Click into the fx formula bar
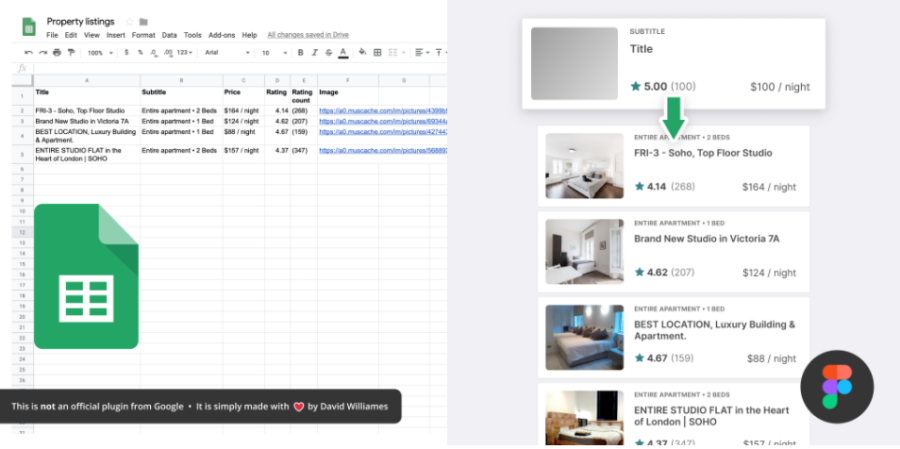 (x=240, y=68)
